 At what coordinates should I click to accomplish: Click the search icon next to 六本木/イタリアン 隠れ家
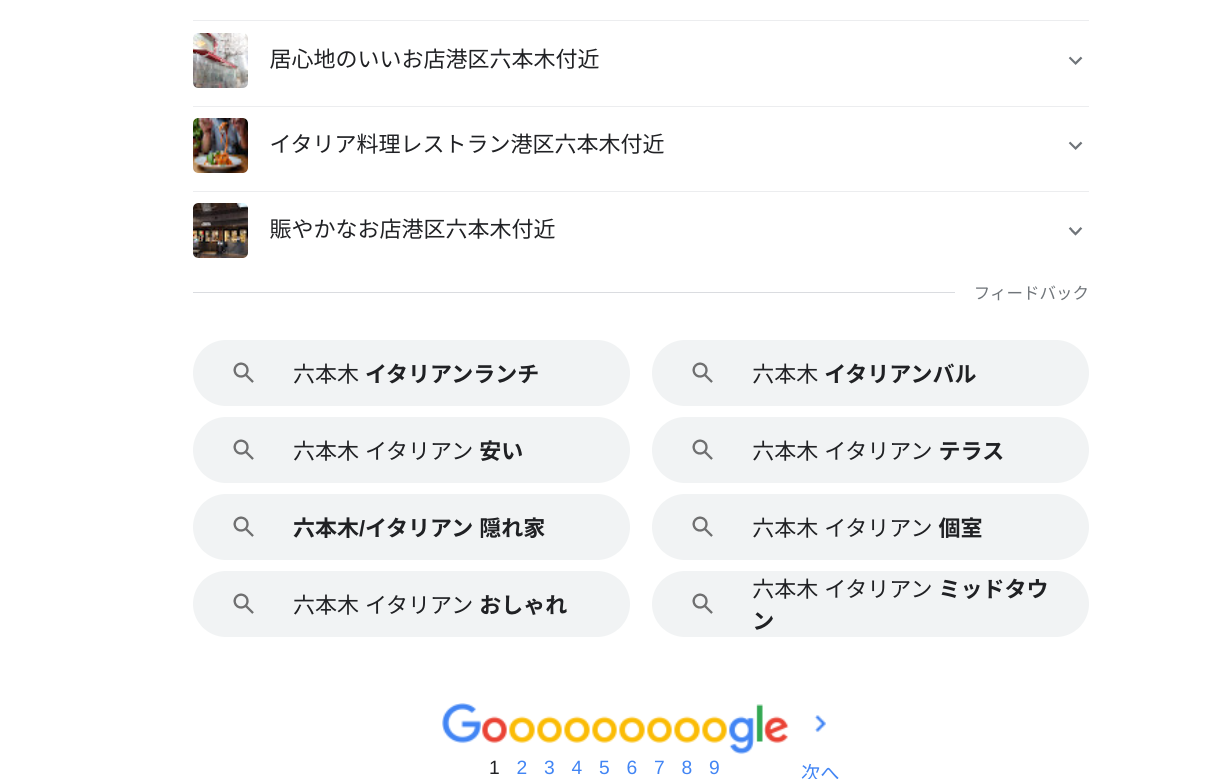pos(244,527)
